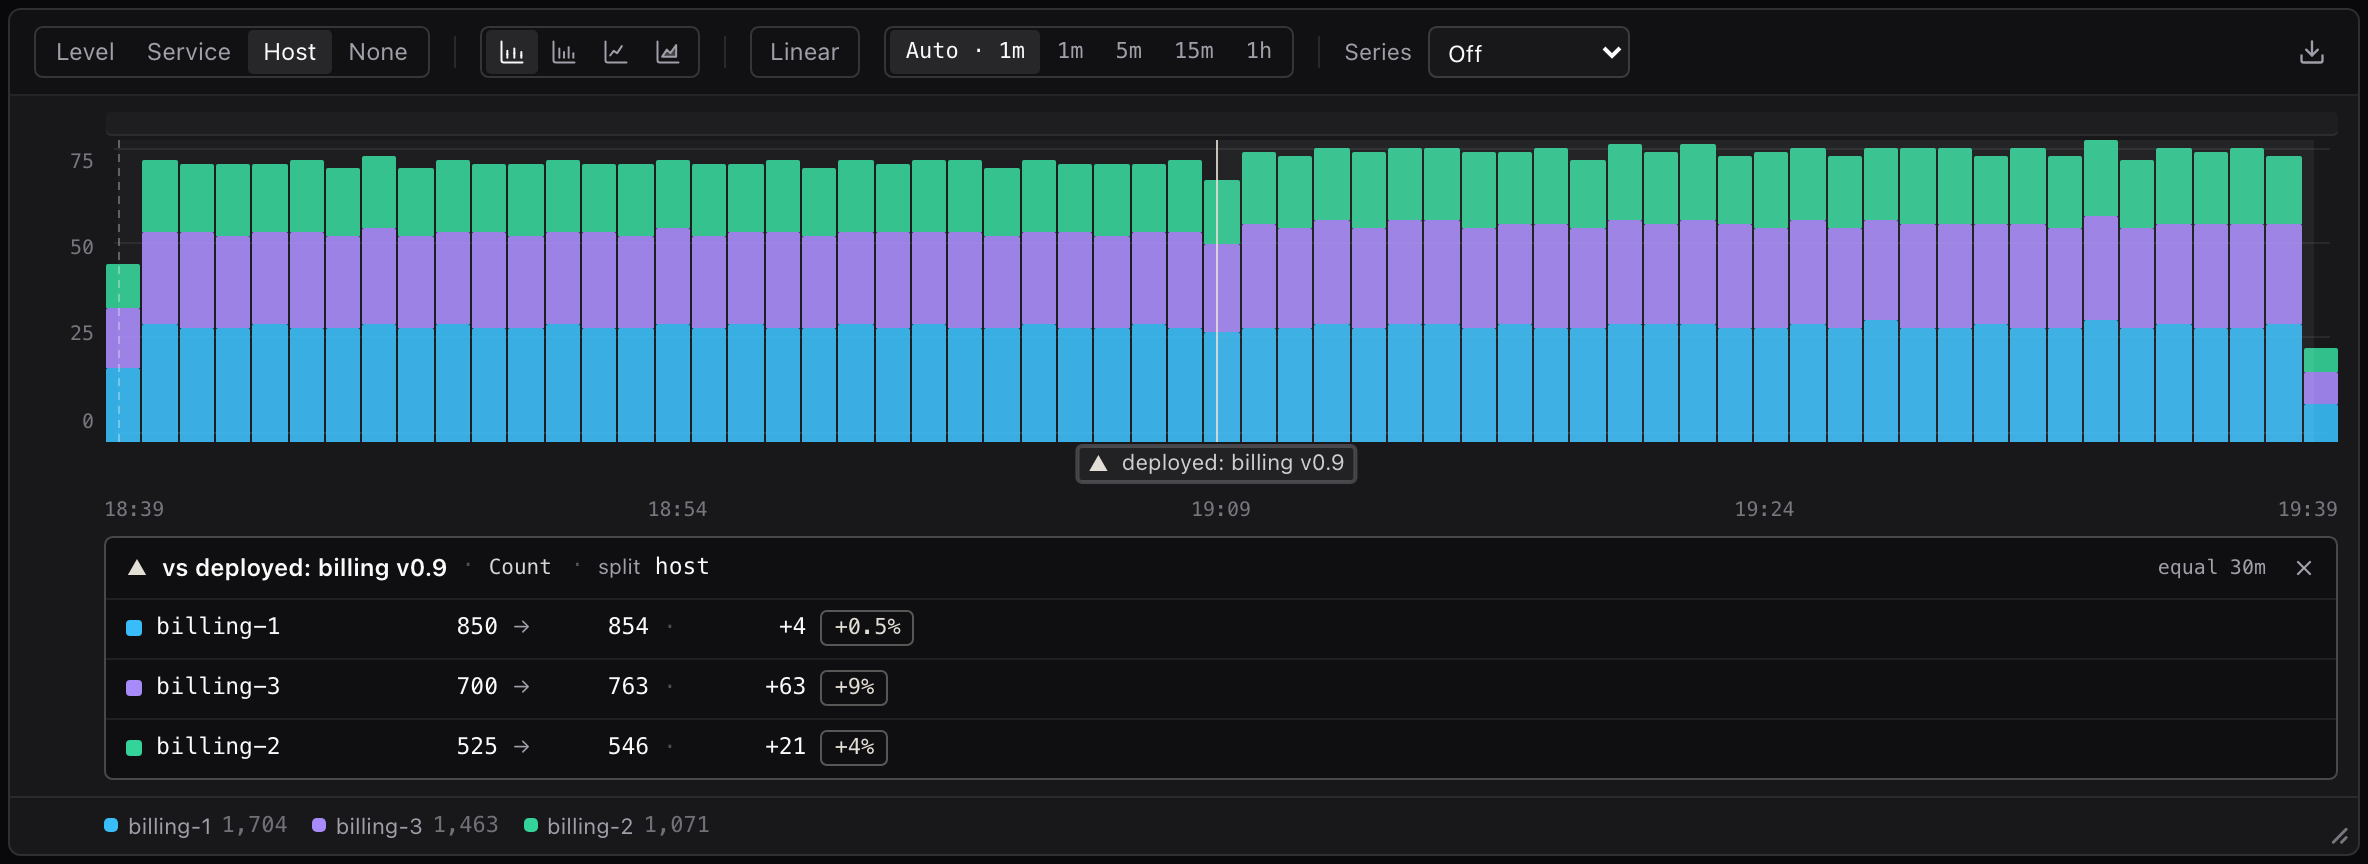2368x864 pixels.
Task: Click the 546 after-deploy value
Action: coord(628,747)
